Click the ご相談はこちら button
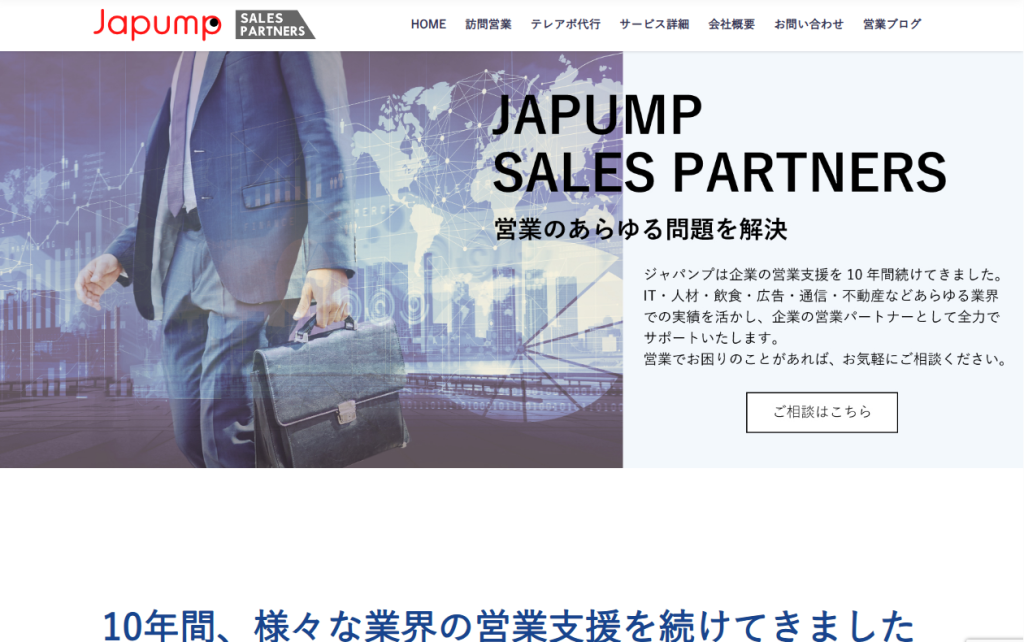1024x642 pixels. (822, 412)
